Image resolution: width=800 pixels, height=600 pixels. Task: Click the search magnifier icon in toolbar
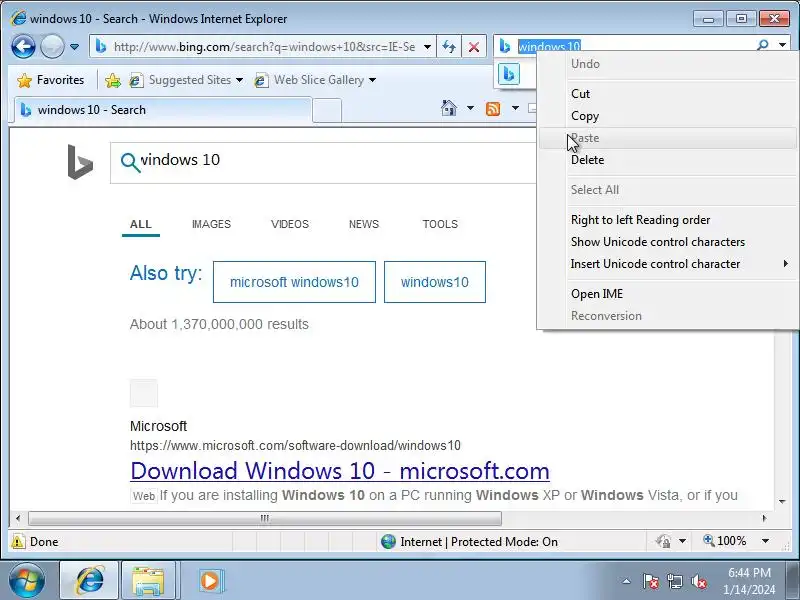click(763, 45)
